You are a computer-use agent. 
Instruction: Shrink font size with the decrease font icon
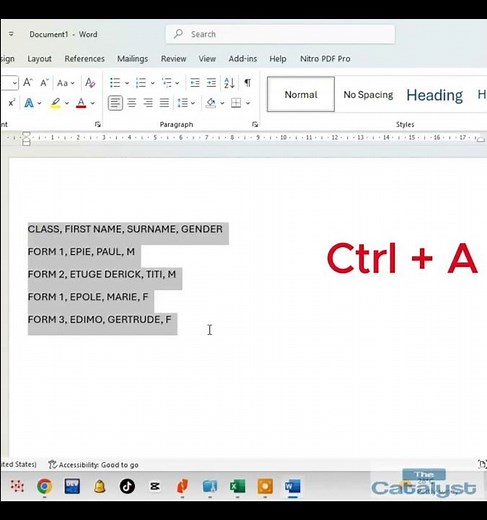tap(44, 82)
